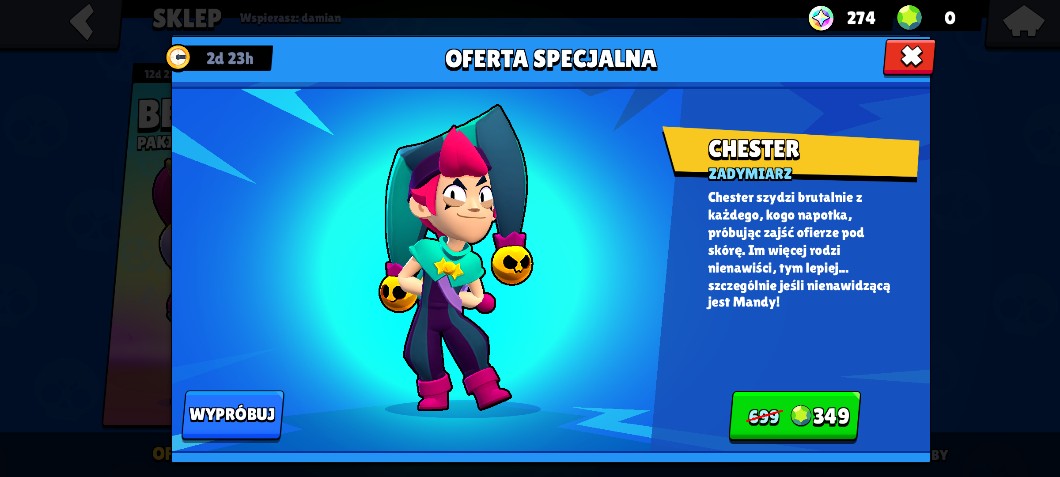Buy Chester for 349 gems
Screen dimensions: 1060x477
point(795,416)
